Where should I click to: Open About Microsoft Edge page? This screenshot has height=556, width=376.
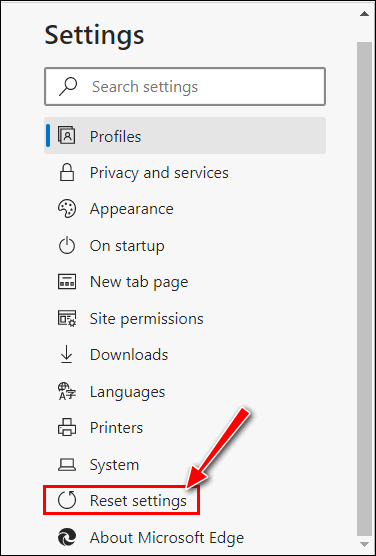(185, 537)
